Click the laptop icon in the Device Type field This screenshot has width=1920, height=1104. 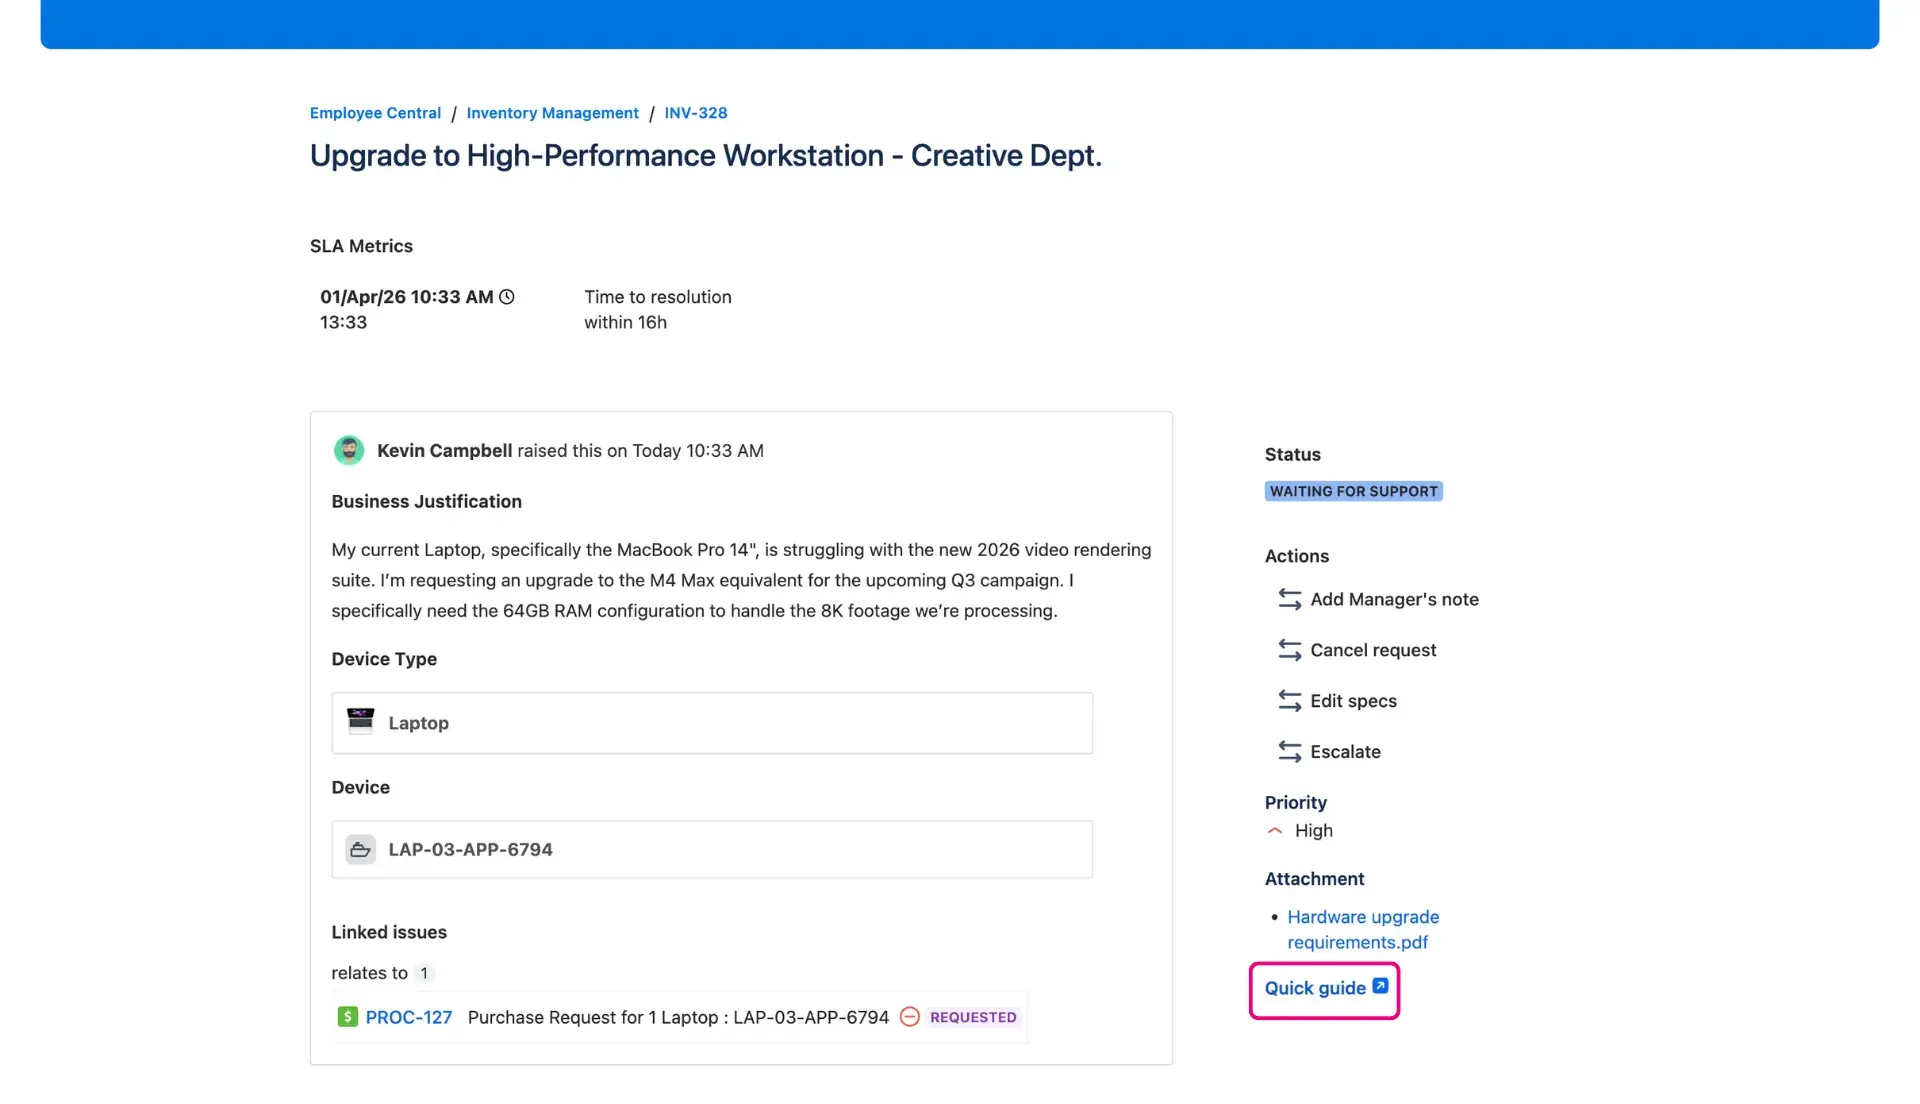(361, 722)
